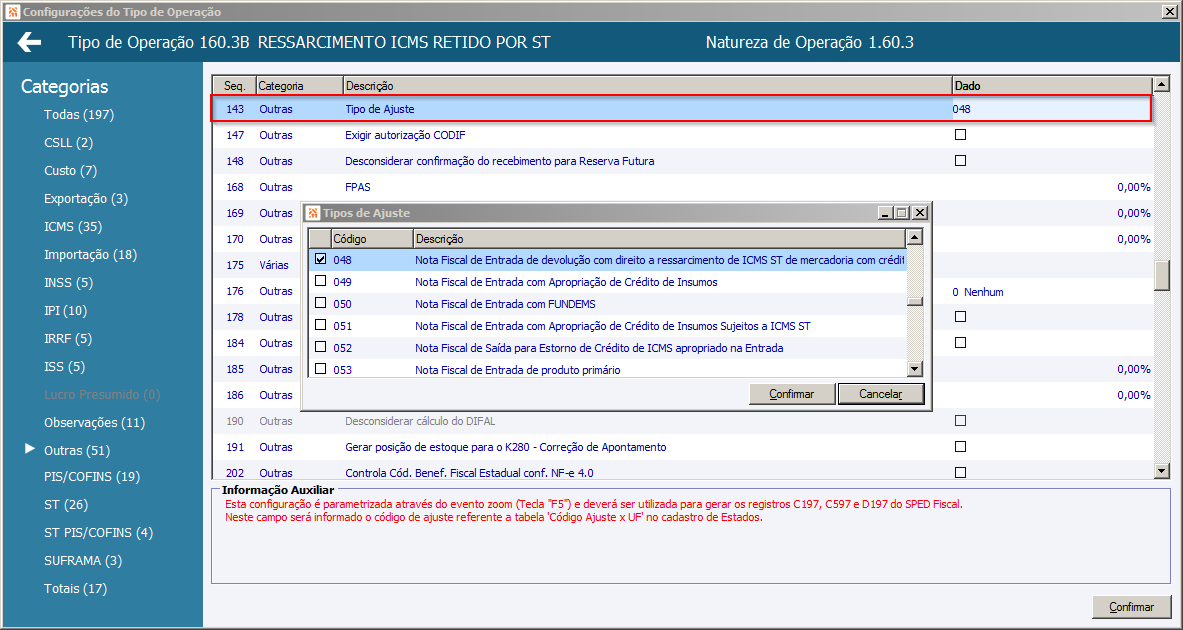1183x630 pixels.
Task: Click the app icon in the Tipos de Ajuste title bar
Action: click(313, 214)
